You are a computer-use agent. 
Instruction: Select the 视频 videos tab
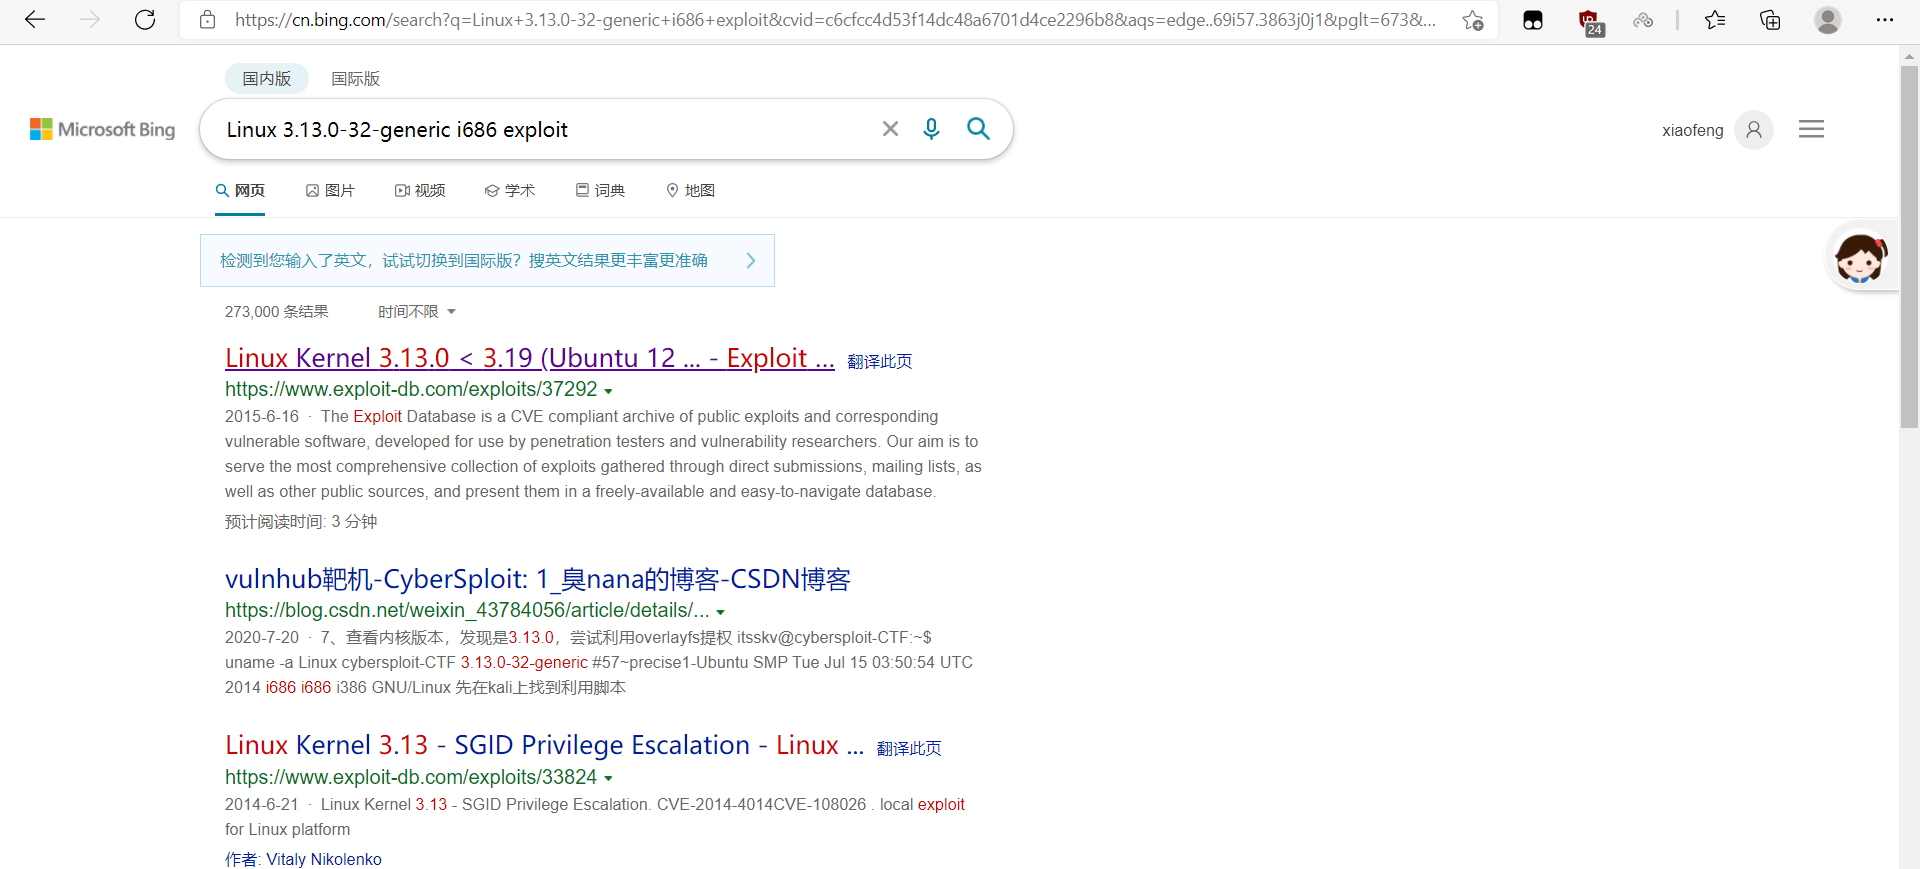pyautogui.click(x=420, y=190)
